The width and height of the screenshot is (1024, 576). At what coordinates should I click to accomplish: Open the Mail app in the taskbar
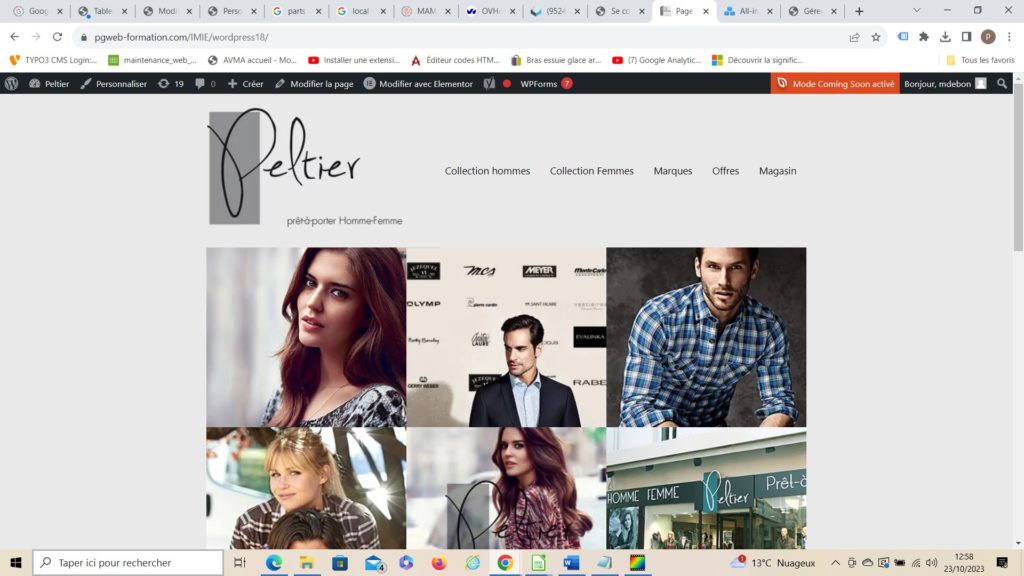pos(374,562)
